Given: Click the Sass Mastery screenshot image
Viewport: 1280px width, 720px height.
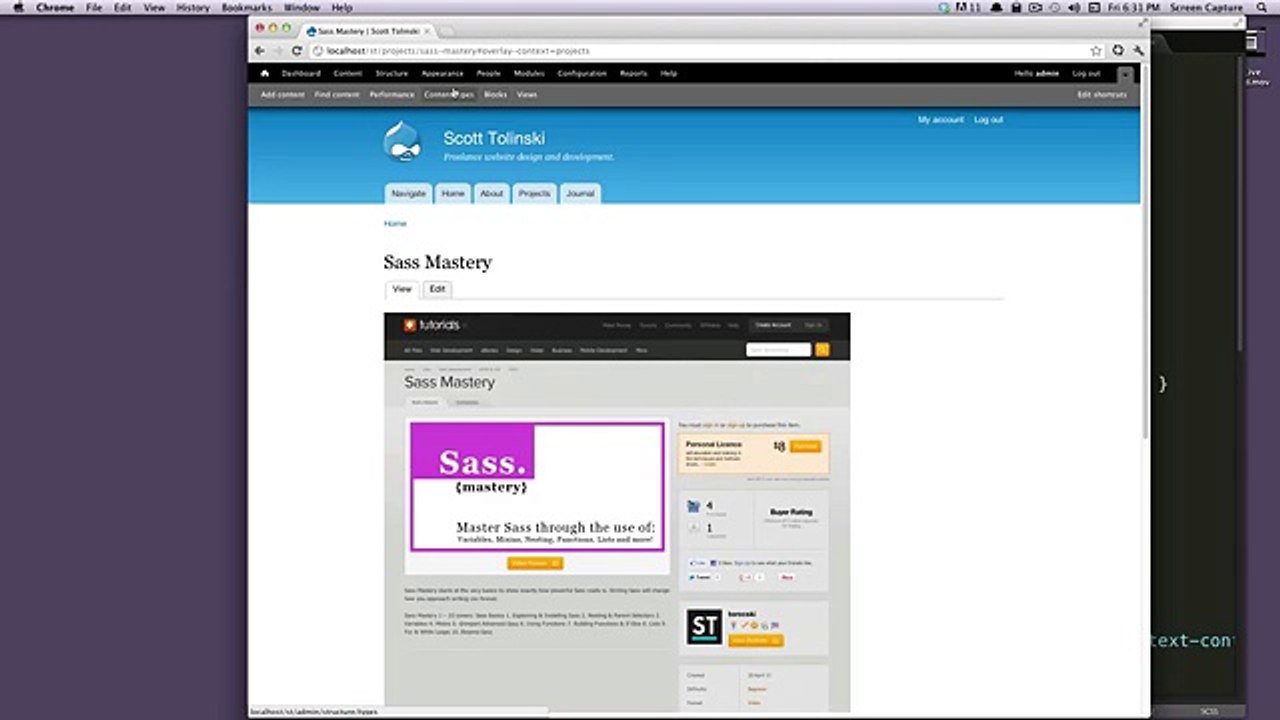Looking at the screenshot, I should (x=617, y=512).
